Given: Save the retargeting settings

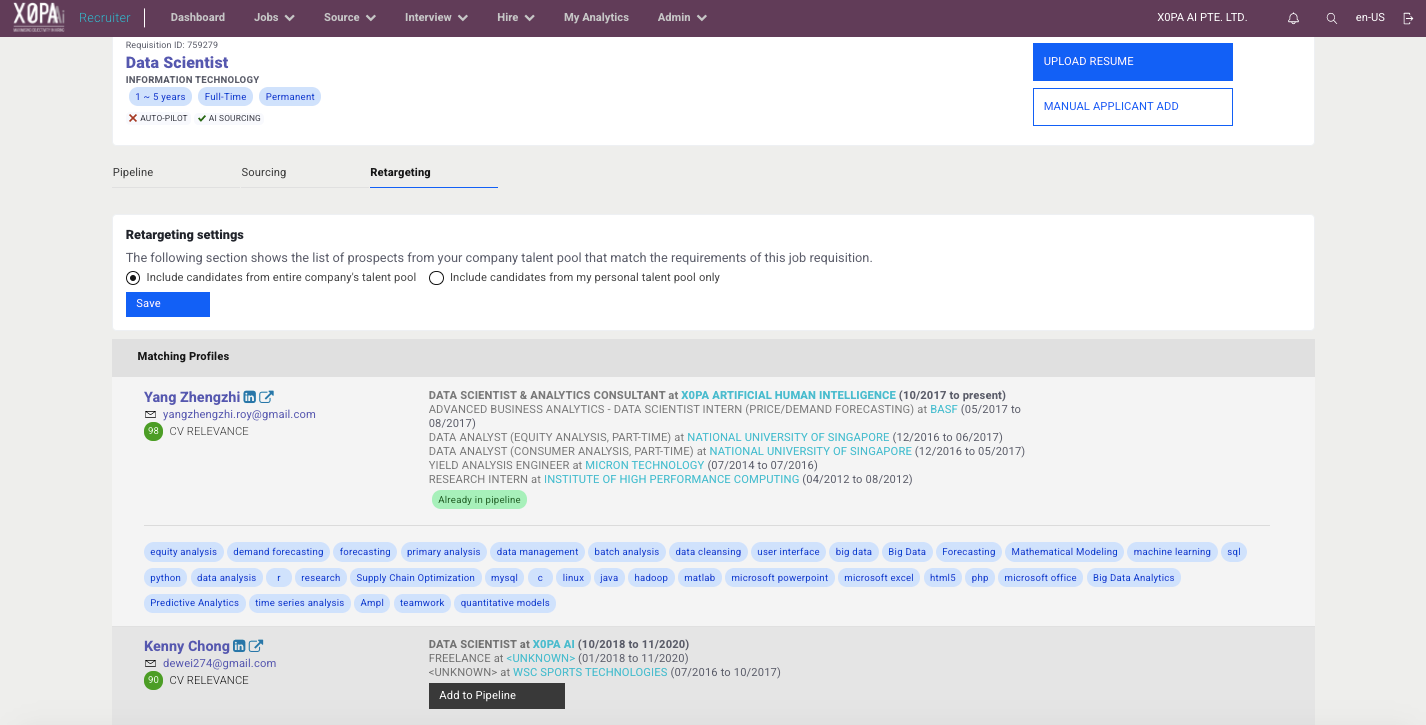Looking at the screenshot, I should [168, 304].
